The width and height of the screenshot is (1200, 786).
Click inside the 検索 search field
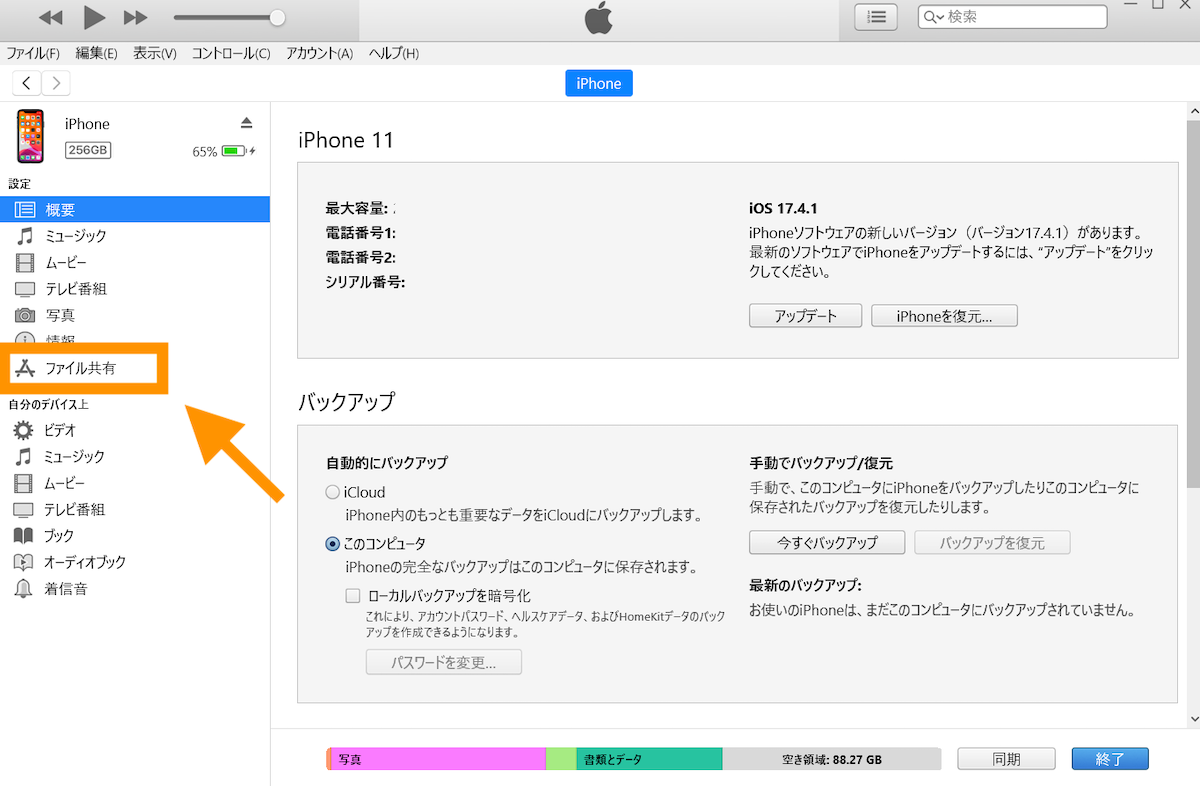pos(1010,16)
